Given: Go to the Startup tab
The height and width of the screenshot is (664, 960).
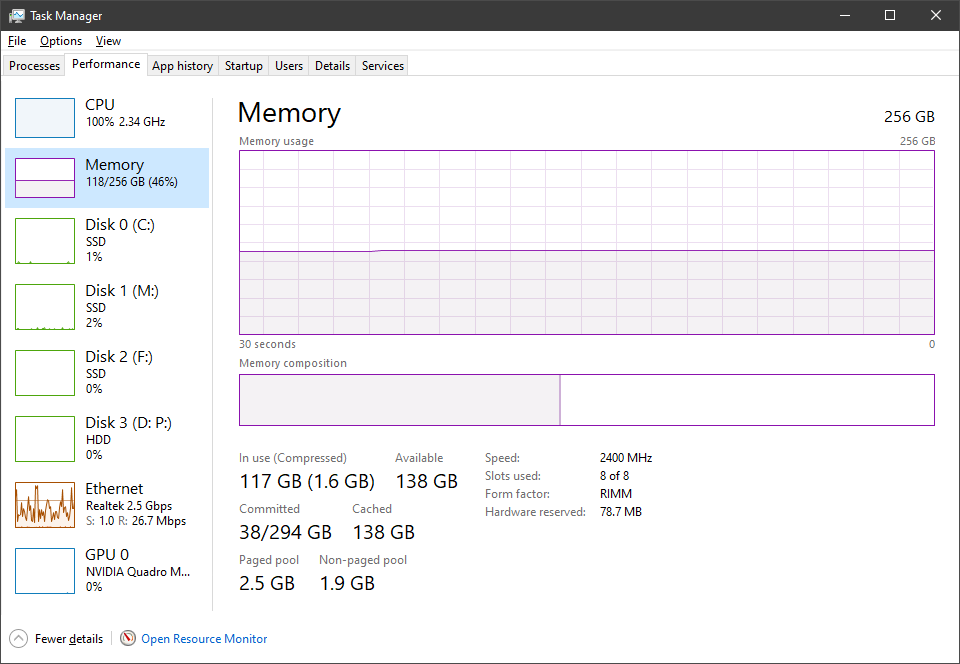Looking at the screenshot, I should [244, 65].
